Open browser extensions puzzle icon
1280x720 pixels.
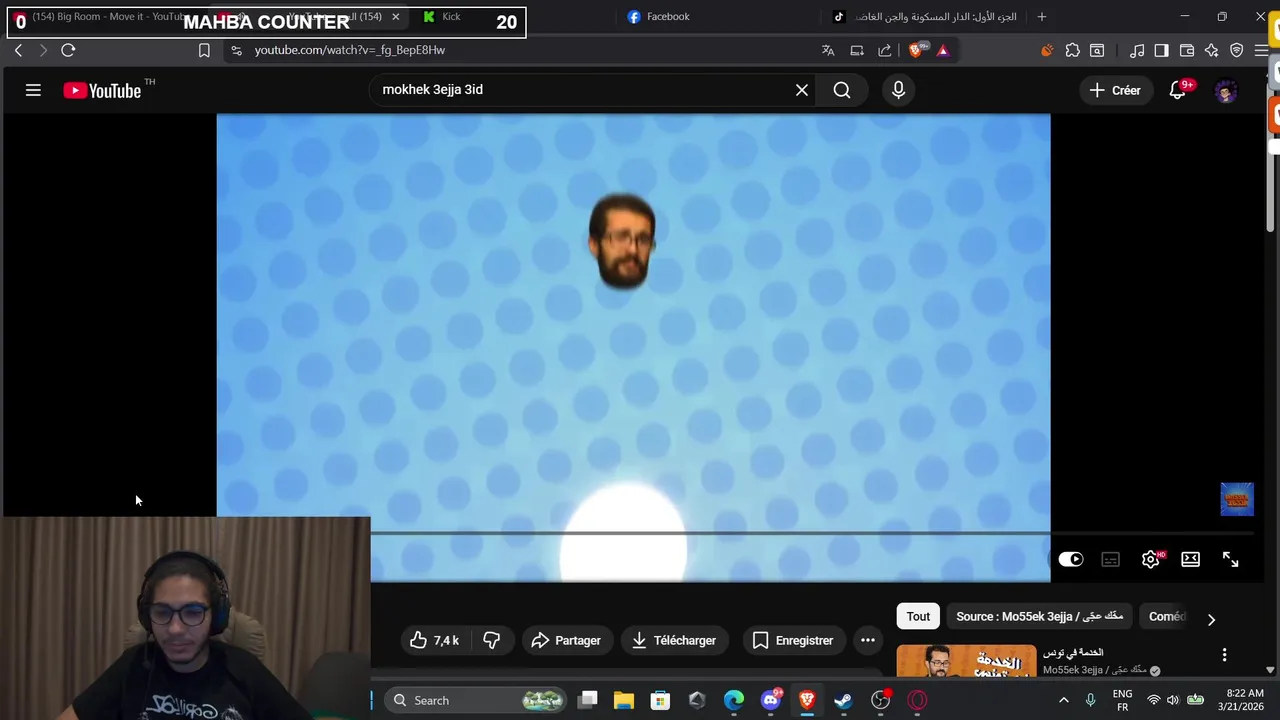1072,50
